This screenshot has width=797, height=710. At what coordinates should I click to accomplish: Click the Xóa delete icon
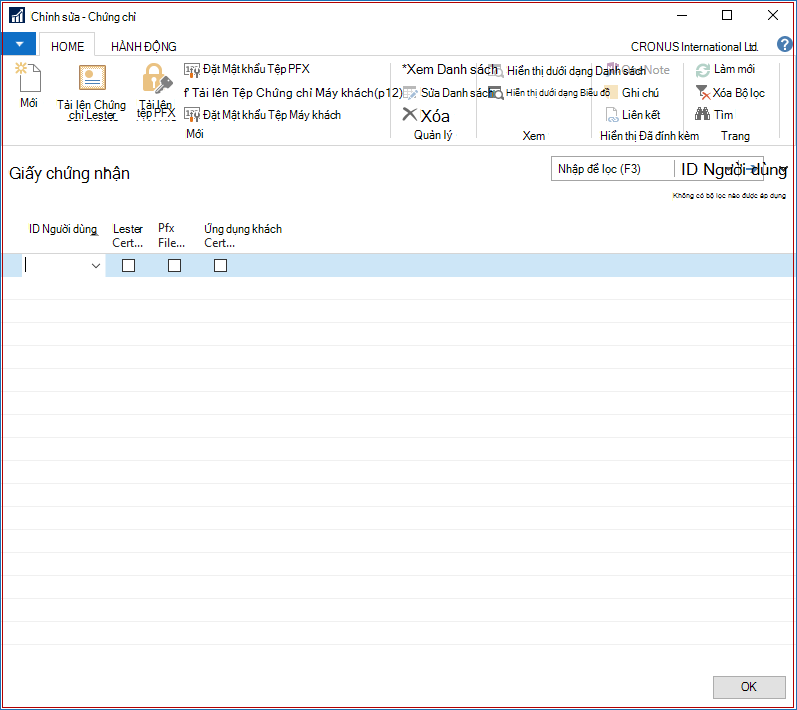pos(409,114)
